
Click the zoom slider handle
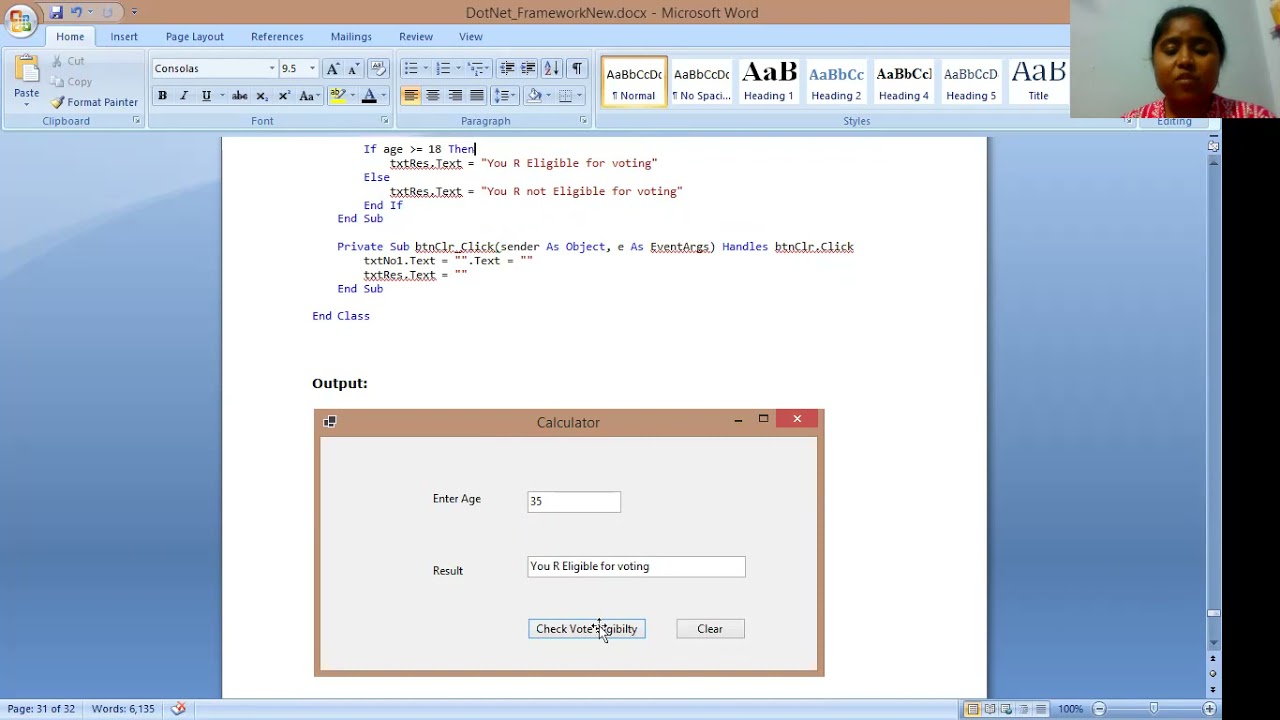point(1154,709)
